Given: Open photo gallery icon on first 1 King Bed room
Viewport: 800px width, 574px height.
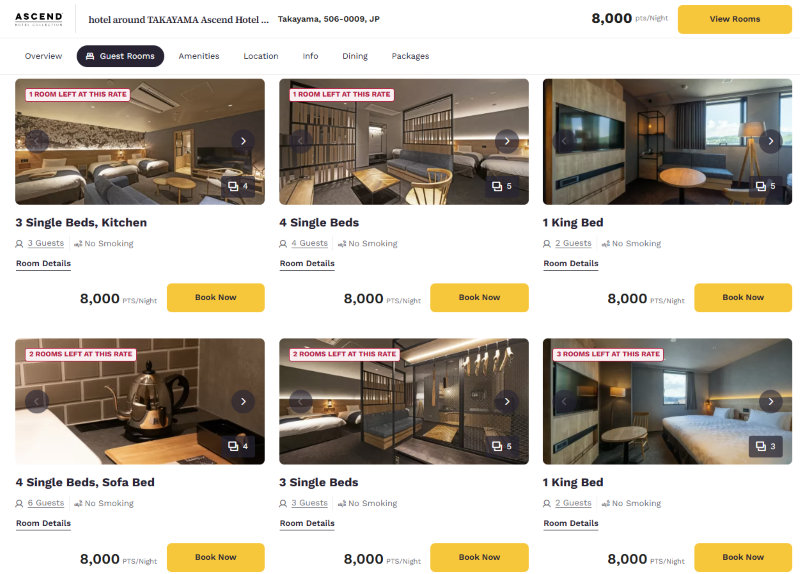Looking at the screenshot, I should pyautogui.click(x=766, y=186).
